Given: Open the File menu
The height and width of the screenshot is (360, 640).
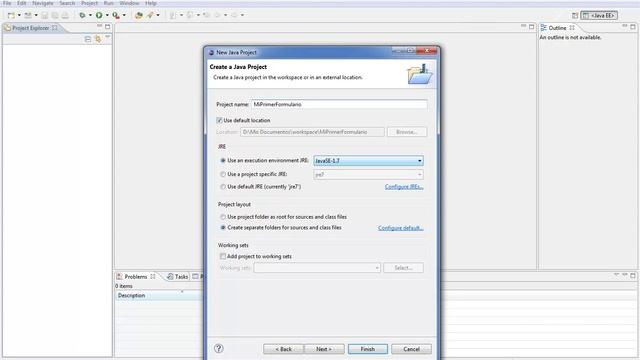Looking at the screenshot, I should 7,3.
